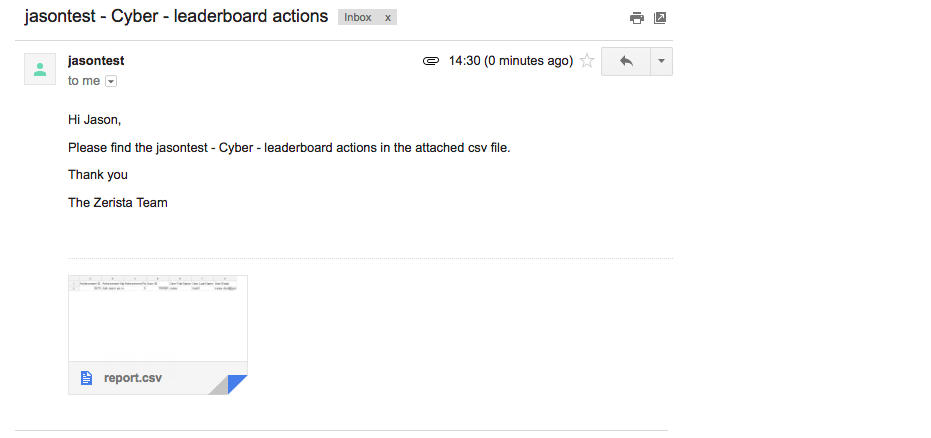This screenshot has width=931, height=438.
Task: Click the paperclip attachment icon
Action: tap(430, 61)
